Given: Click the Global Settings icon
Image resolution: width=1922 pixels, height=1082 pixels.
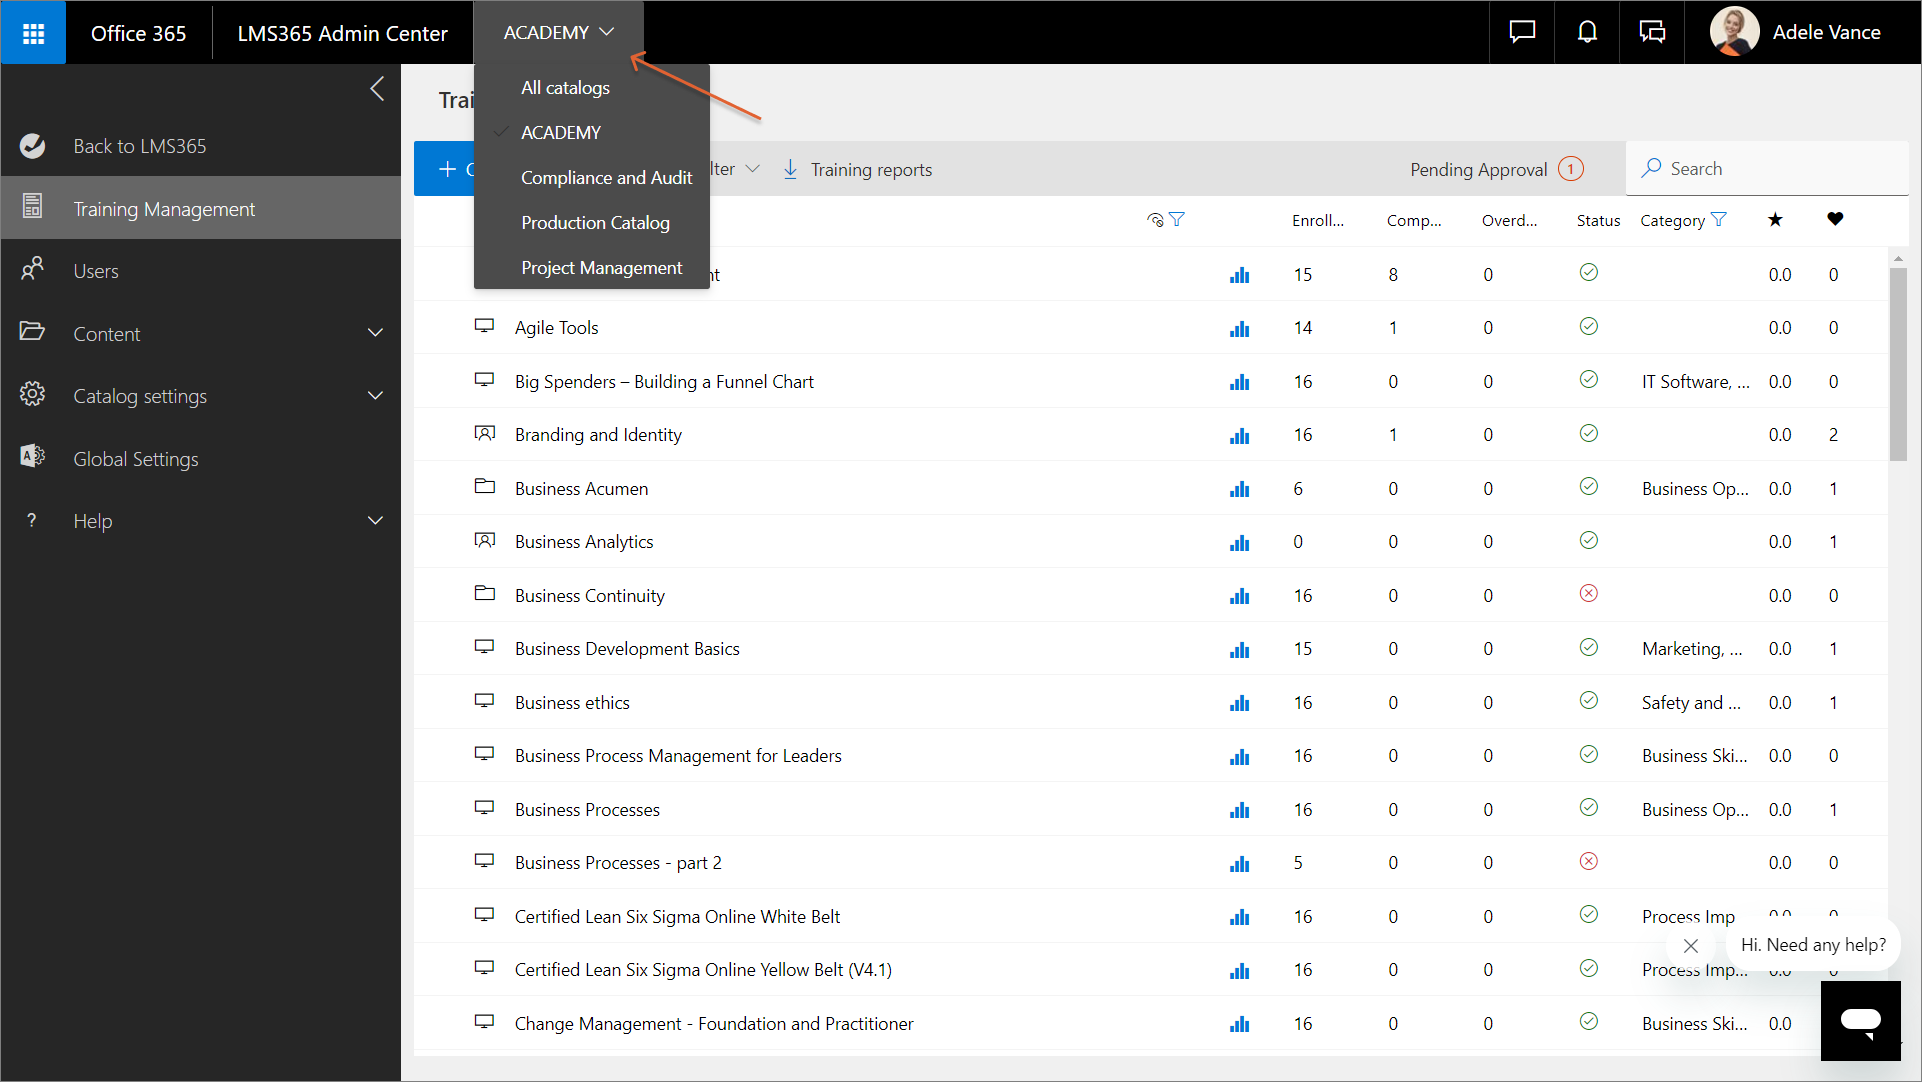Looking at the screenshot, I should pos(33,457).
